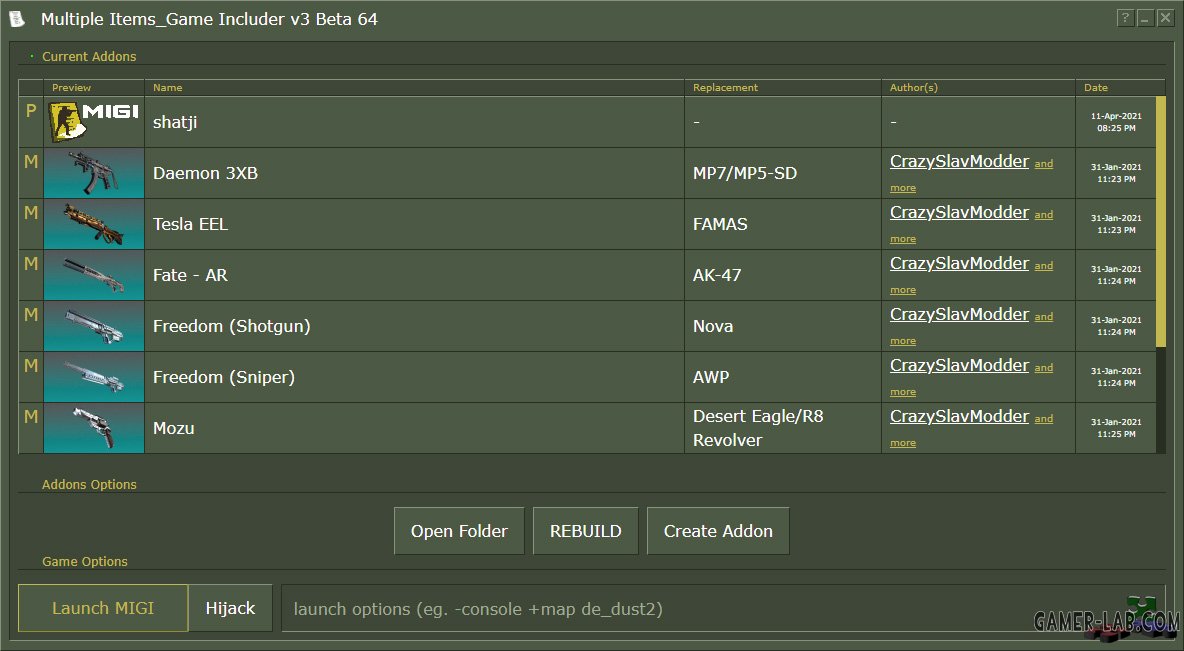1184x651 pixels.
Task: Select the Fate - AR addon name
Action: pos(190,275)
